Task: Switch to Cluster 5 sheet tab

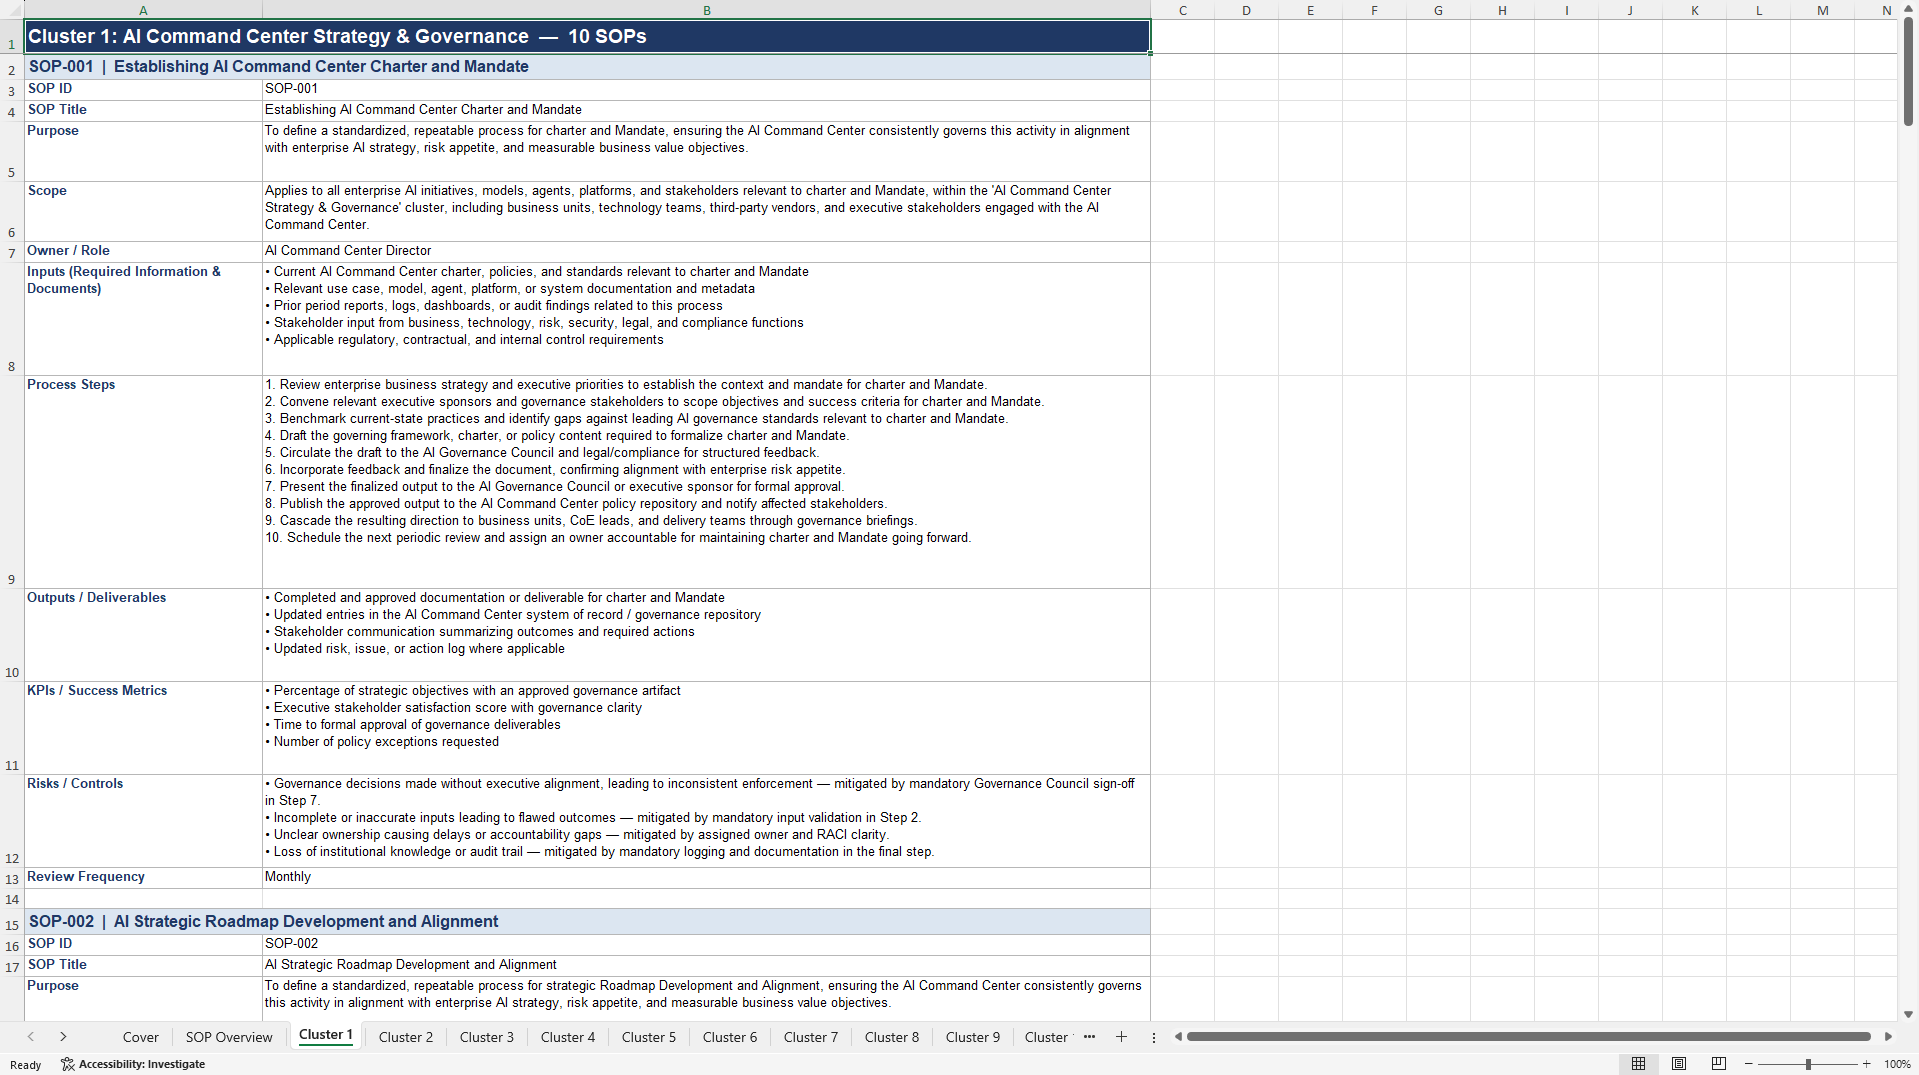Action: pos(649,1037)
